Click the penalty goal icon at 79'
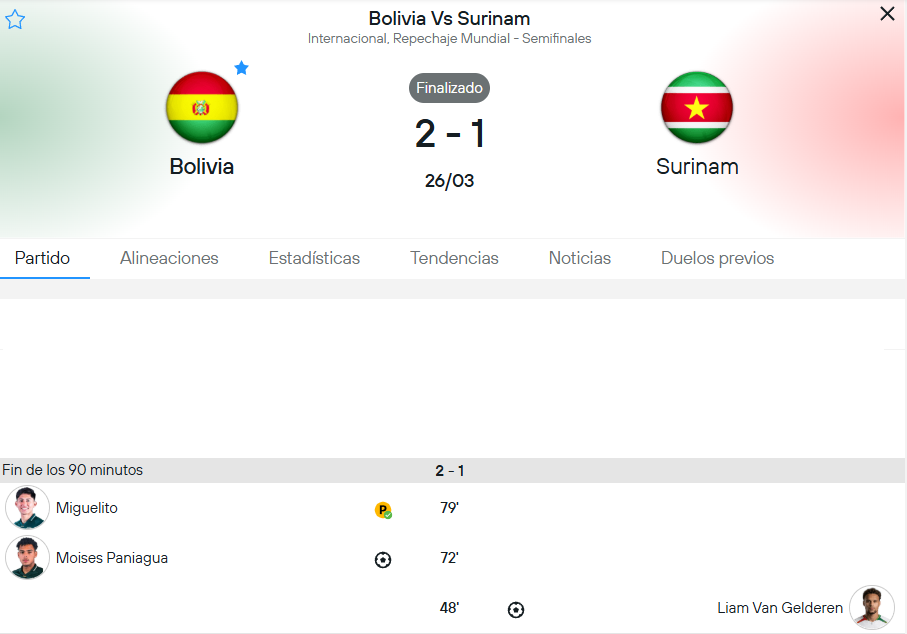Screen dimensions: 907x634 click(383, 510)
